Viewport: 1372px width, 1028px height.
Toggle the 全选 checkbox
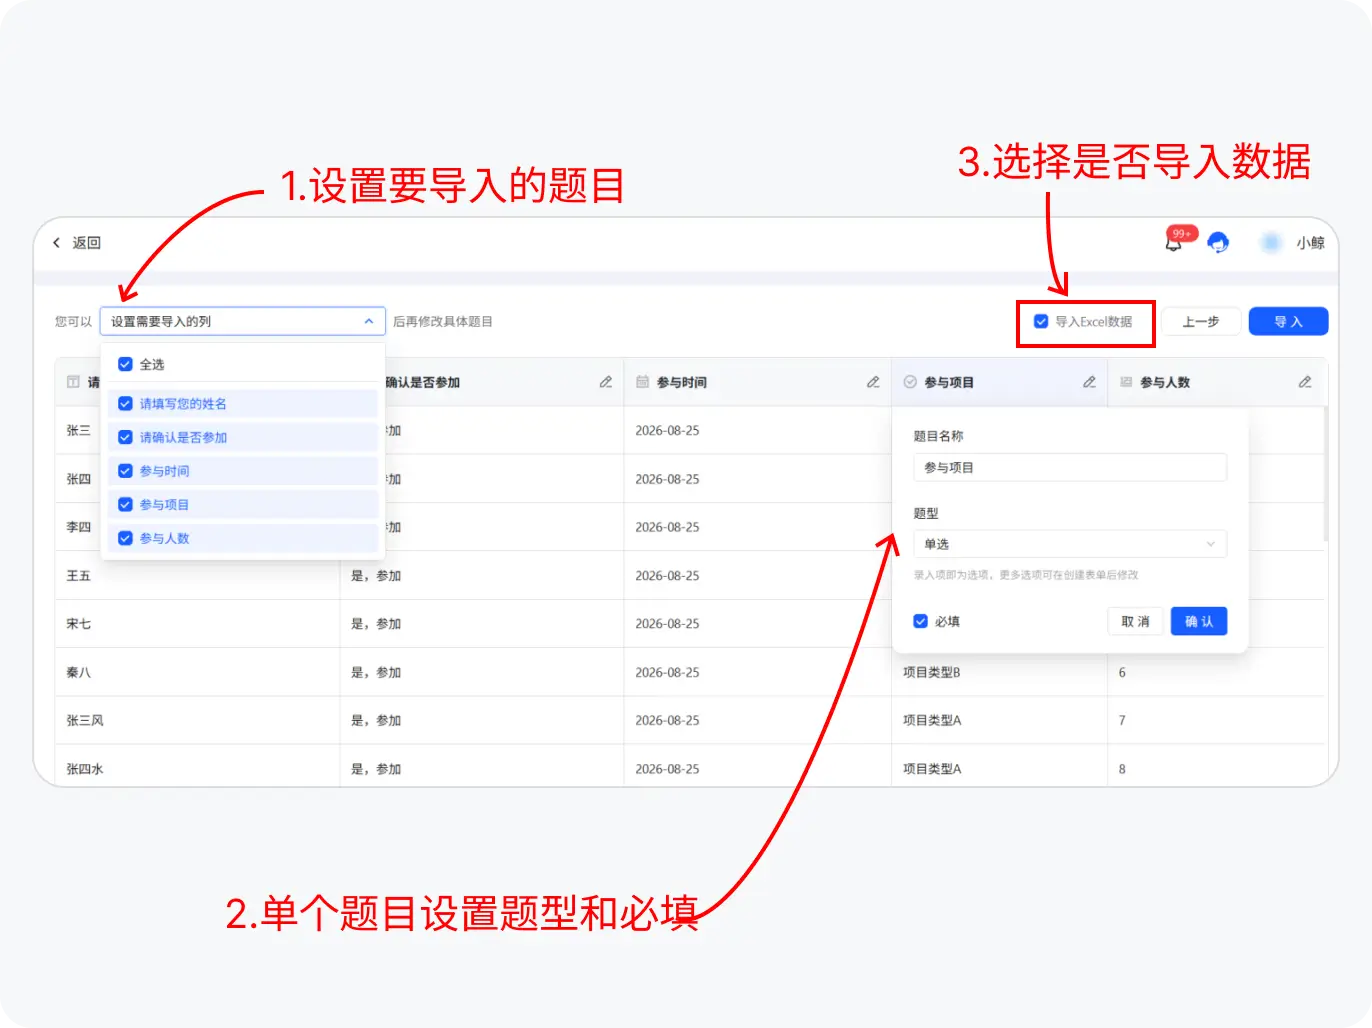[125, 364]
